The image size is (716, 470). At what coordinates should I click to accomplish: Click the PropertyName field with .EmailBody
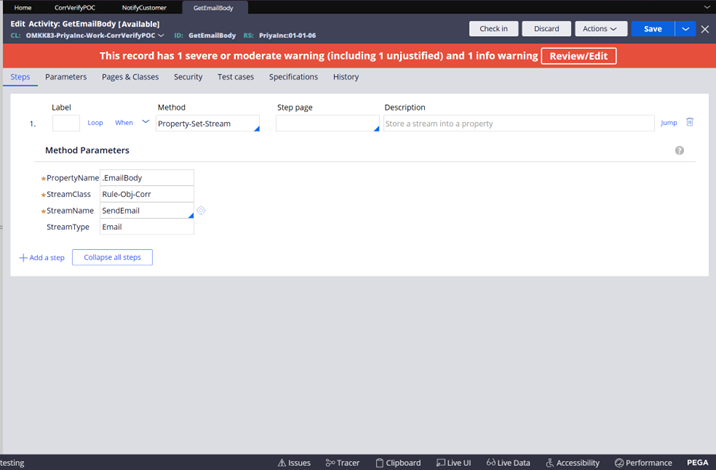pos(147,178)
